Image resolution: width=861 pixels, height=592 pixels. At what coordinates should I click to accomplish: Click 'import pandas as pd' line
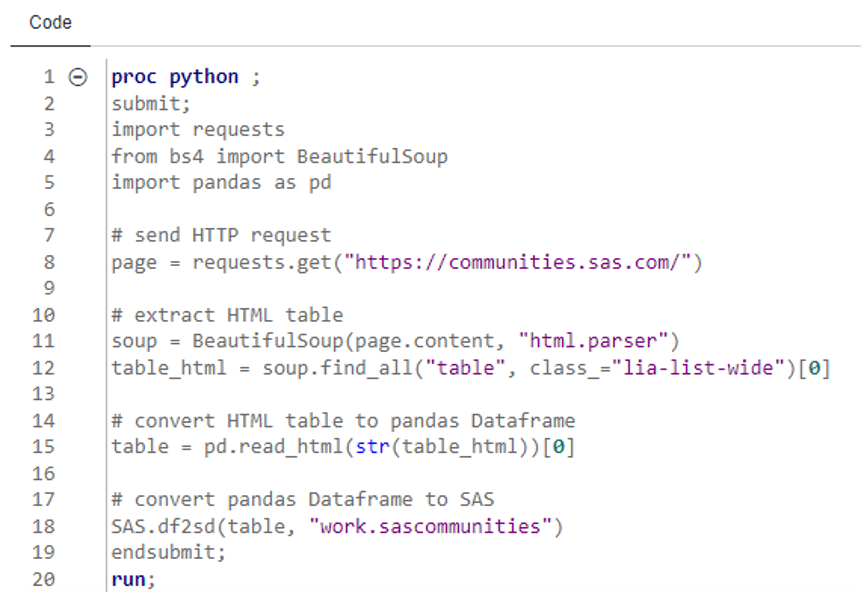click(x=221, y=183)
